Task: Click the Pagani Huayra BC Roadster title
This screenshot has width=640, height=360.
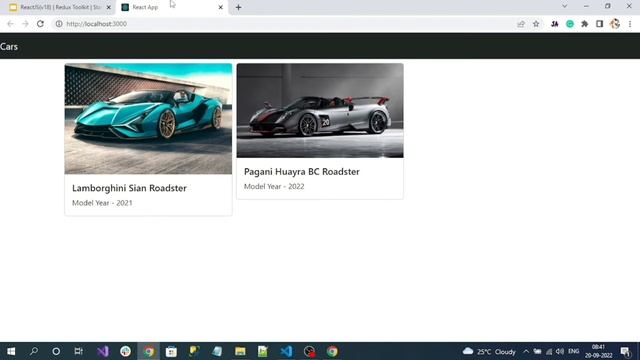Action: pos(302,172)
